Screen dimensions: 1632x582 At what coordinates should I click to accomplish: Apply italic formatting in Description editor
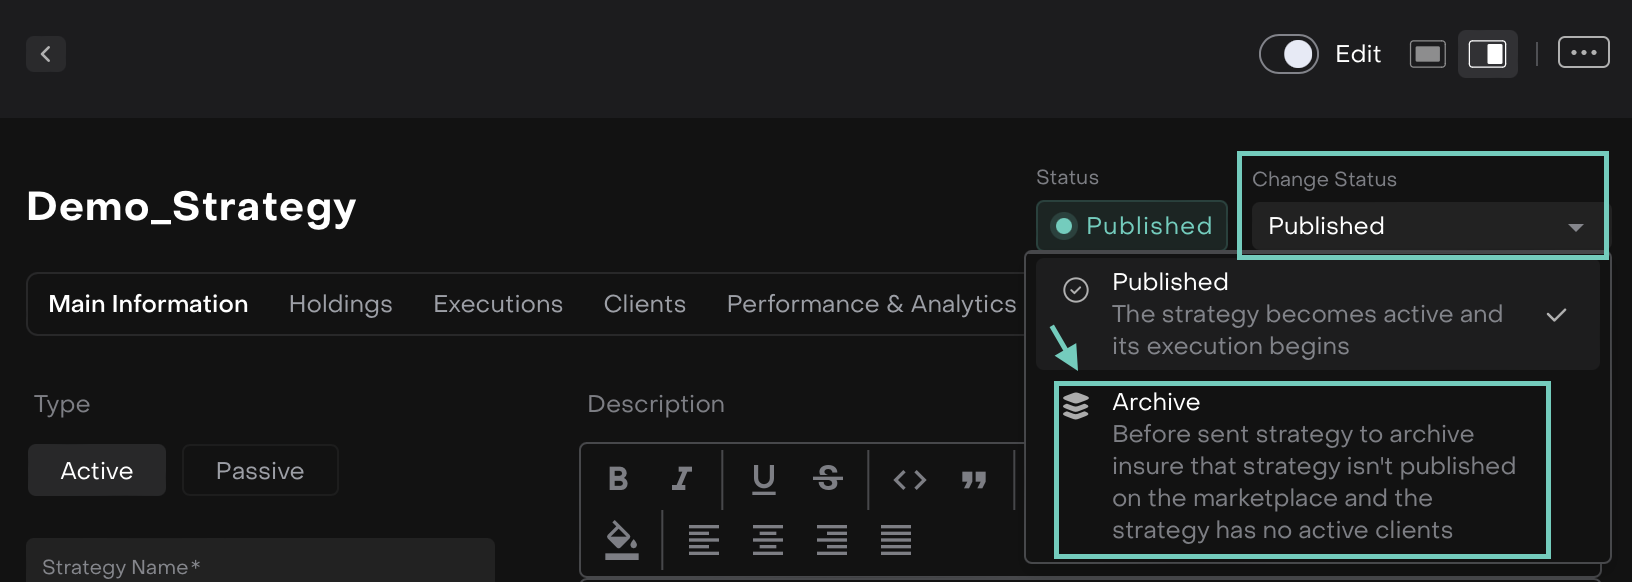click(x=682, y=480)
